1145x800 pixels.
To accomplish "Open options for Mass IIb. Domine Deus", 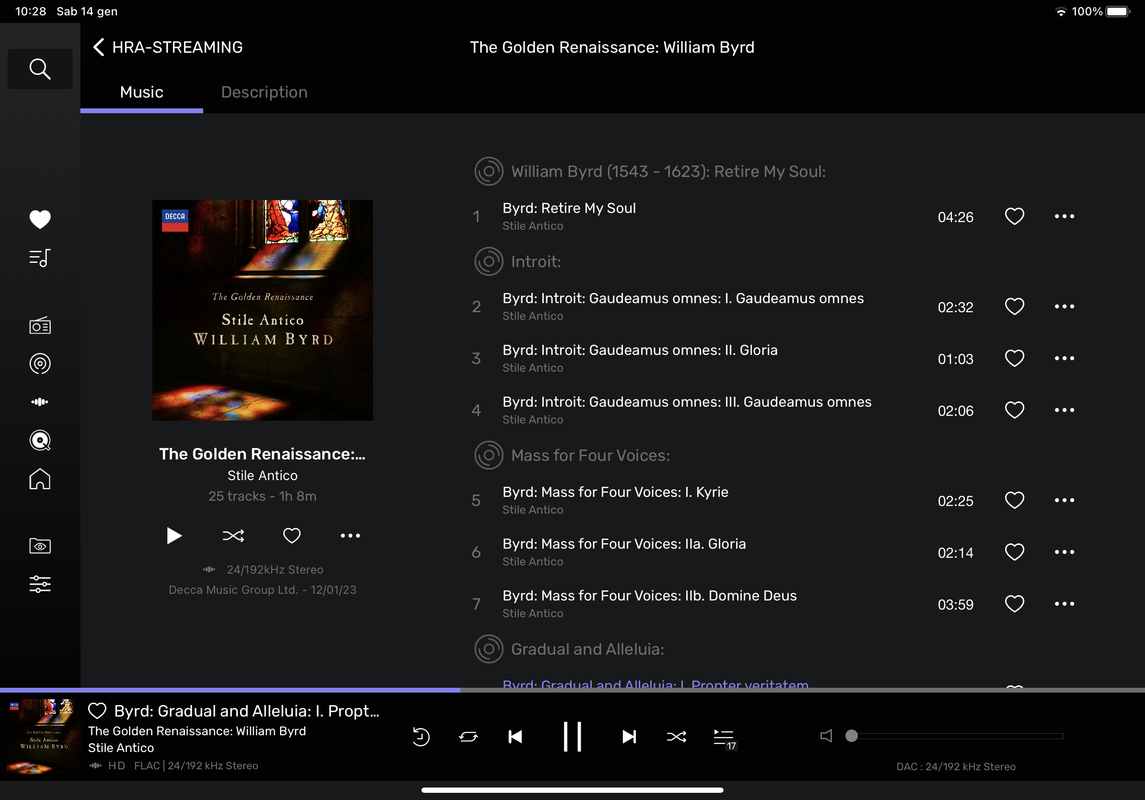I will (1064, 604).
